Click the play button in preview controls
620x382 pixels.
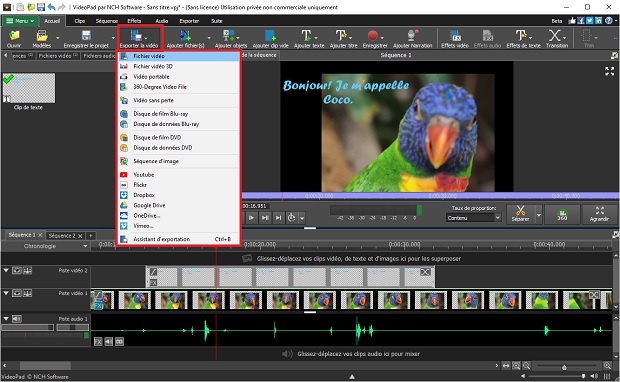click(251, 217)
